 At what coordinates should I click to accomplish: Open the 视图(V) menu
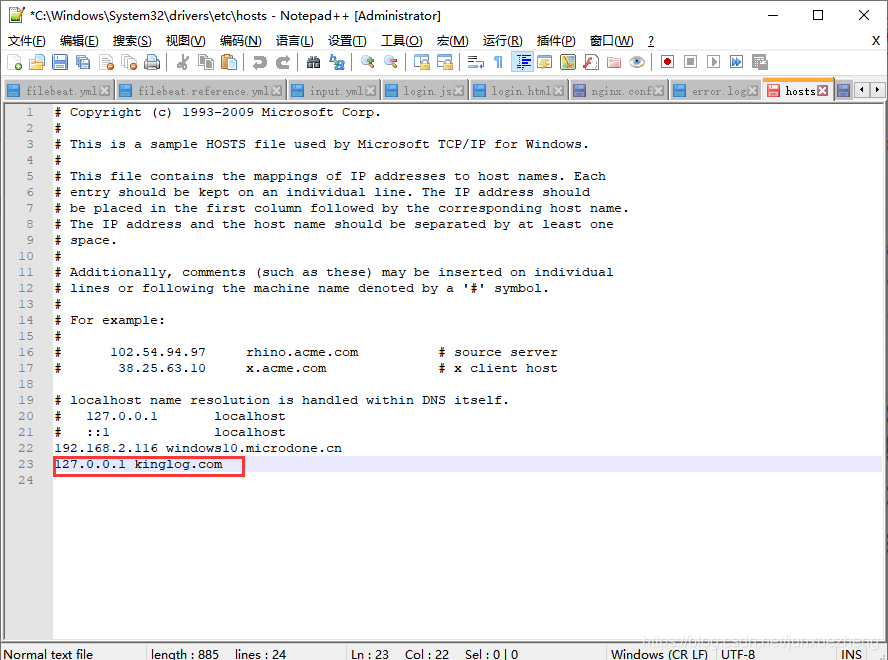(185, 41)
